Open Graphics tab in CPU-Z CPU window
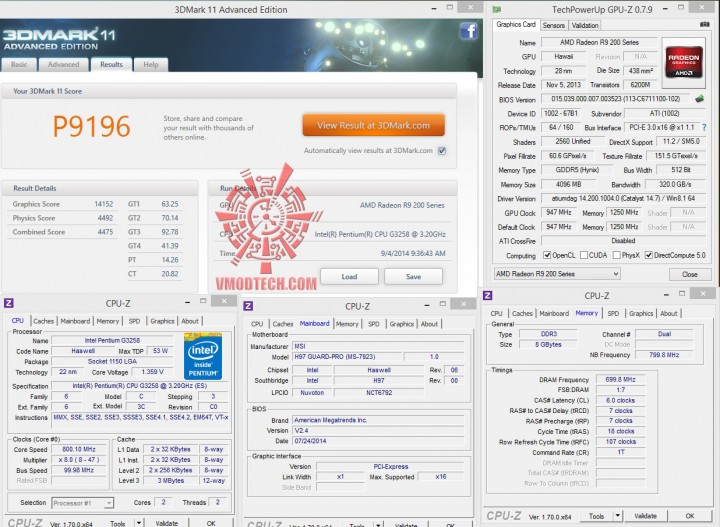This screenshot has height=527, width=720. pyautogui.click(x=162, y=321)
